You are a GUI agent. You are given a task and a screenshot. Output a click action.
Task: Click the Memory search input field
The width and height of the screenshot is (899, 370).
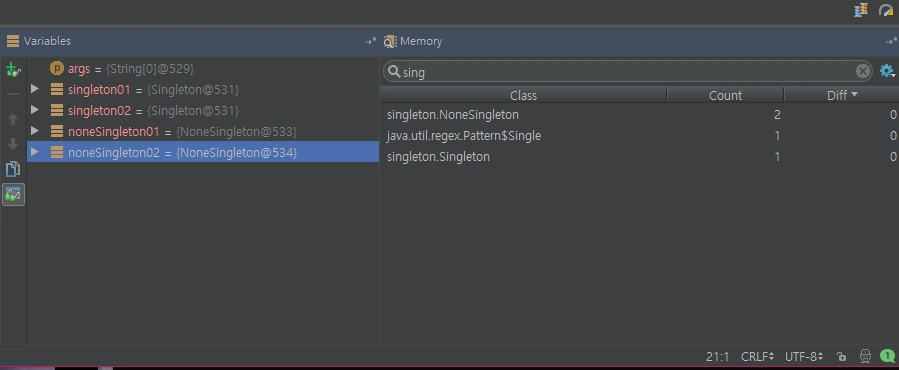tap(627, 72)
